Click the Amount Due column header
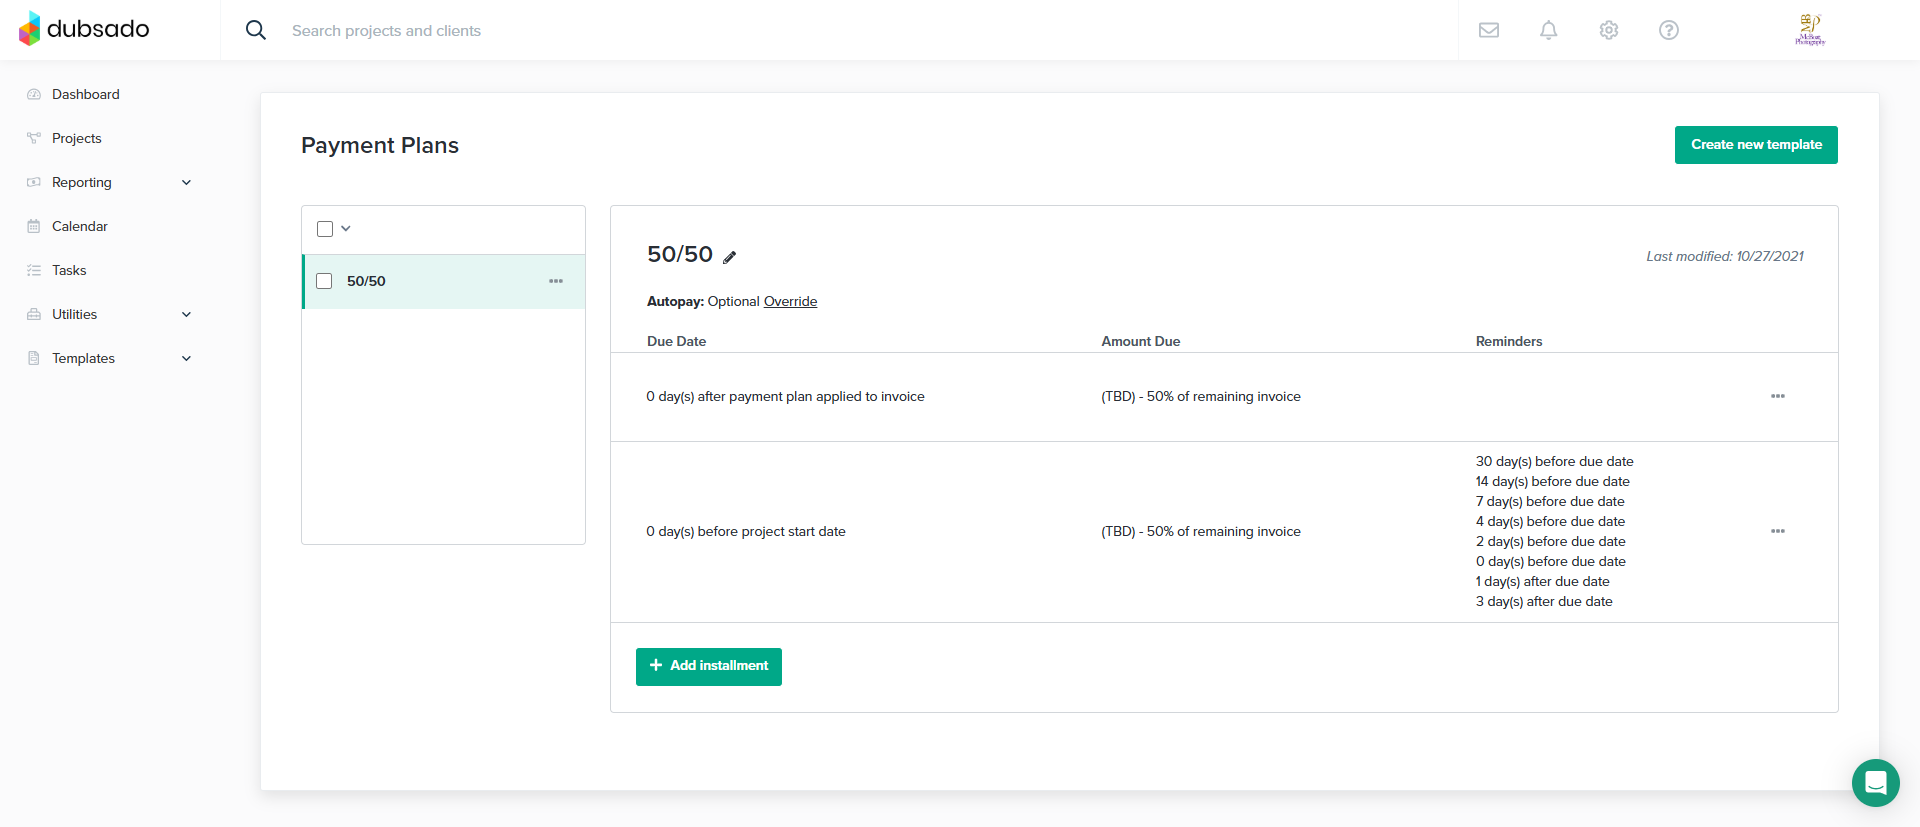The image size is (1920, 827). tap(1141, 341)
